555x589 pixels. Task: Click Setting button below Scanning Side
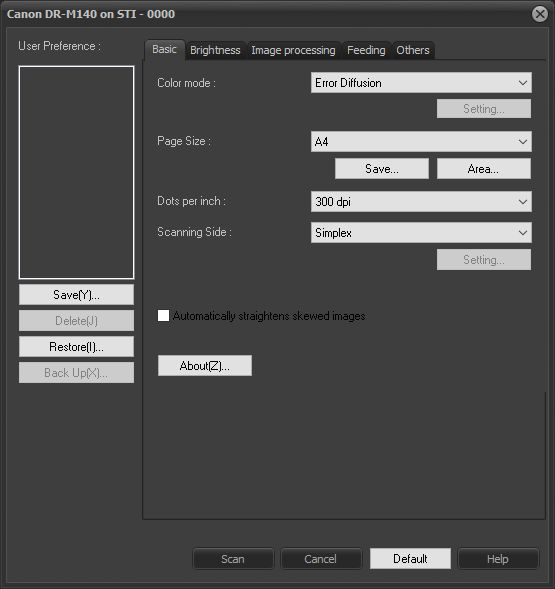point(484,260)
